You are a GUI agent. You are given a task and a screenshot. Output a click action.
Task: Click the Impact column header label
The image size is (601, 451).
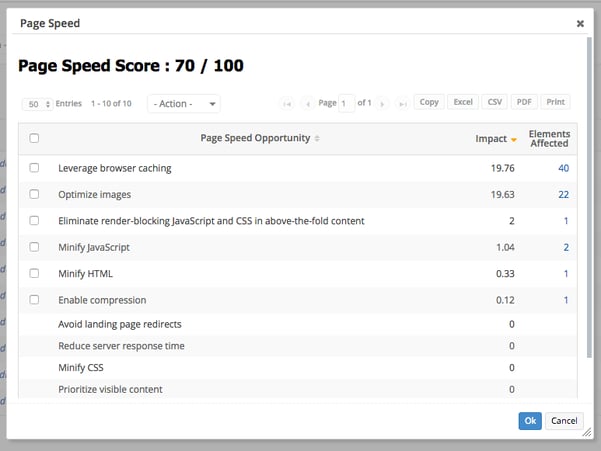coord(491,139)
